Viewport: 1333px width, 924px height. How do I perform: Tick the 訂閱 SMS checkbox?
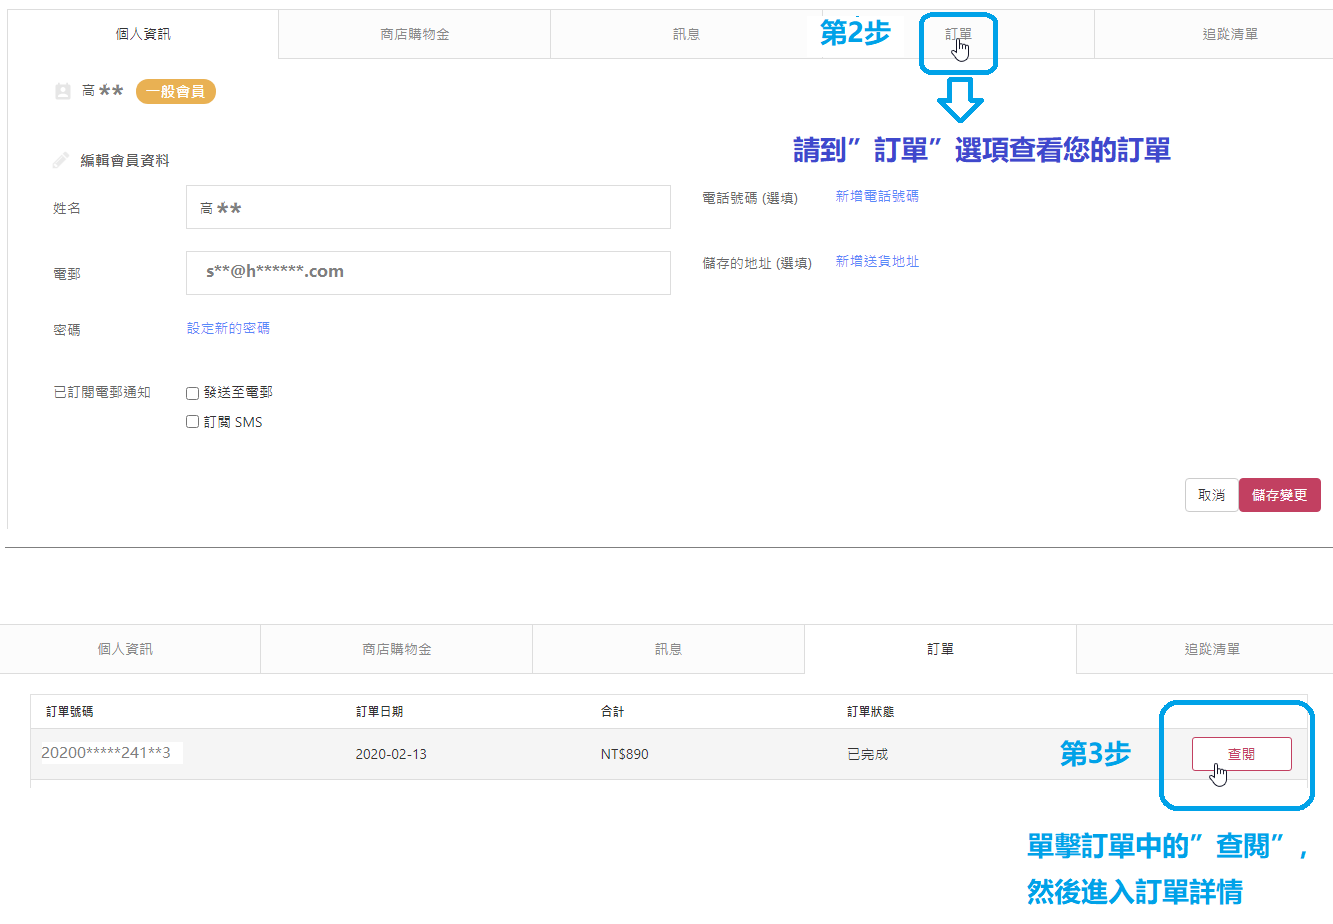[192, 422]
